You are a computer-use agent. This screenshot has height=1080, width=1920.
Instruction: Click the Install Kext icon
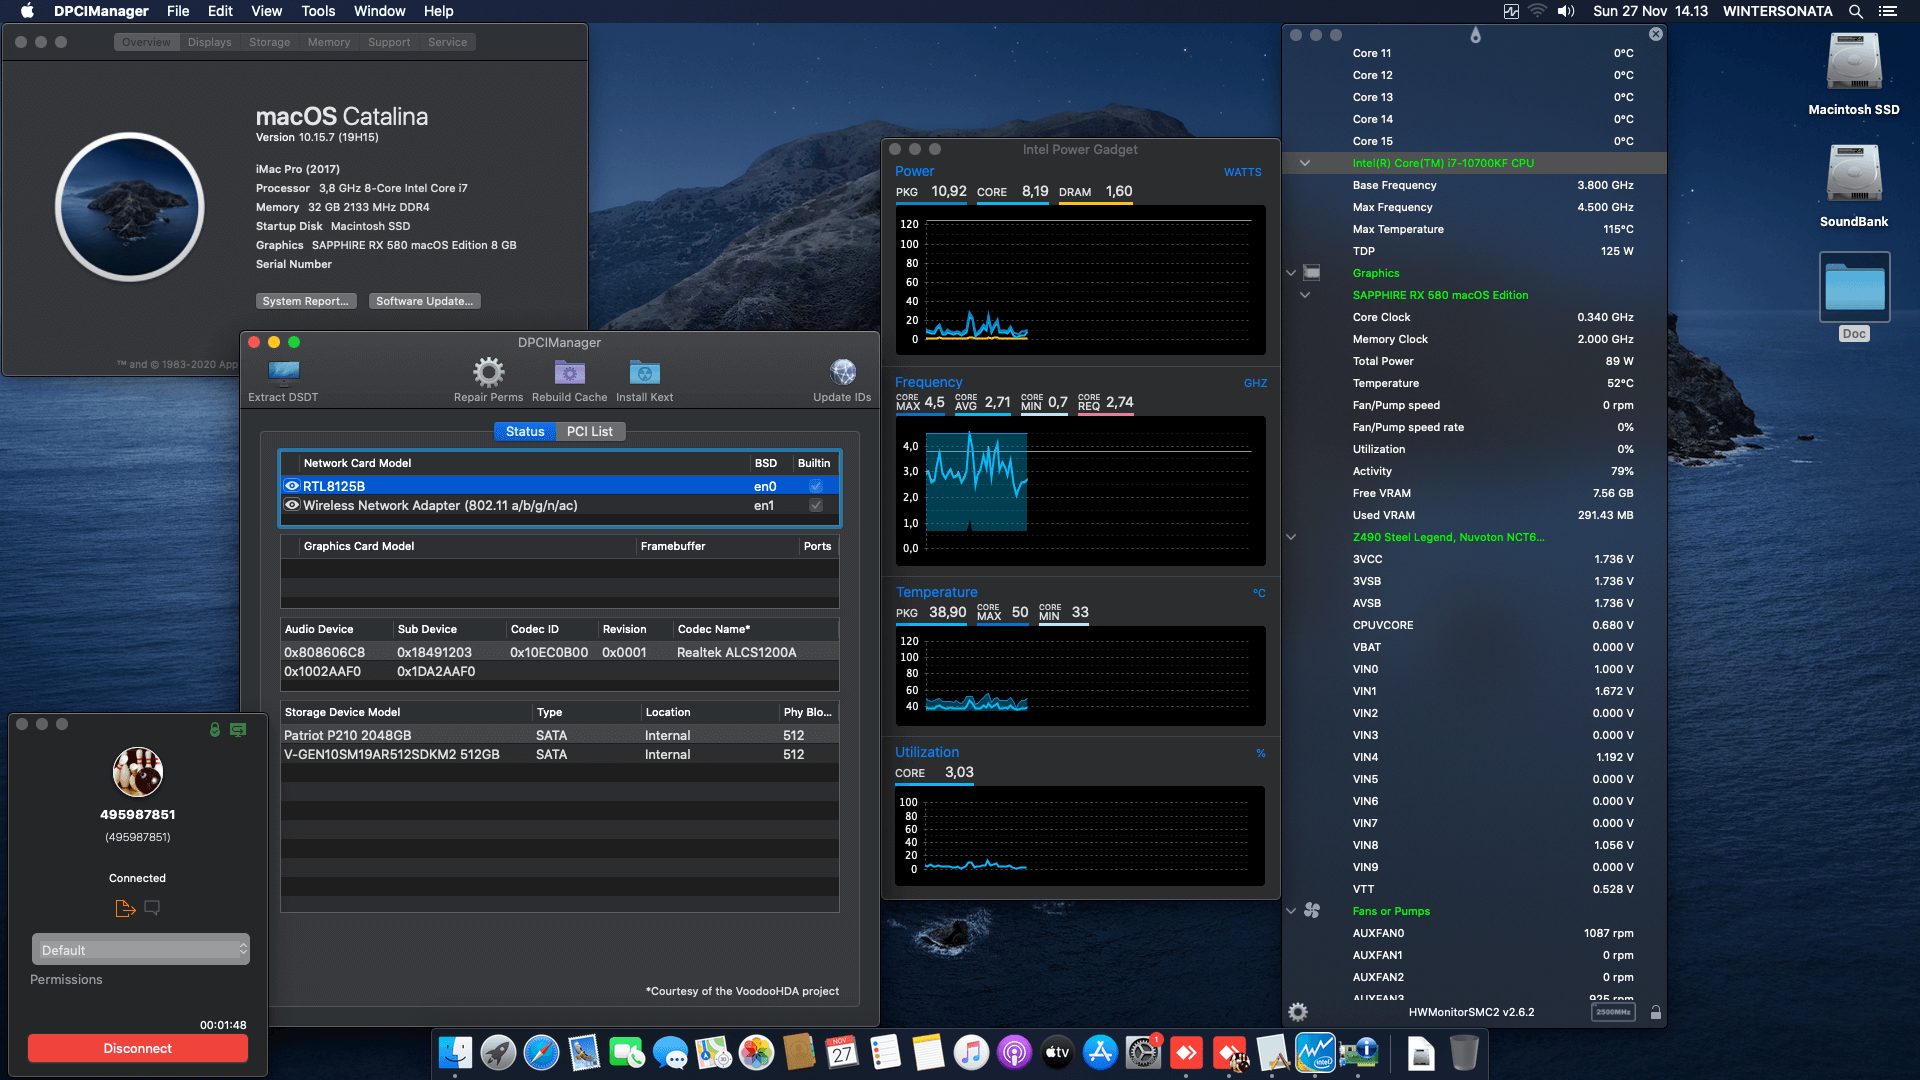coord(644,373)
